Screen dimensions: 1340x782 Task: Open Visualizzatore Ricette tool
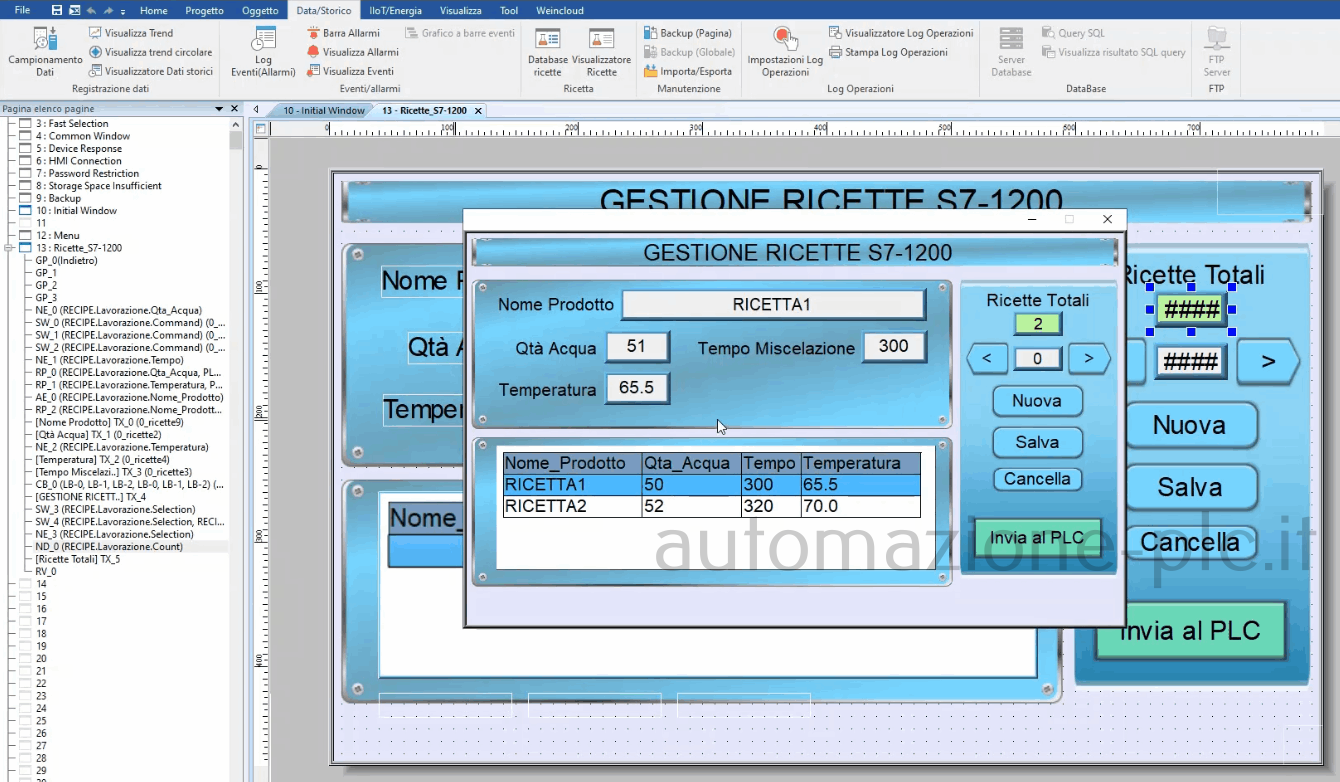601,52
